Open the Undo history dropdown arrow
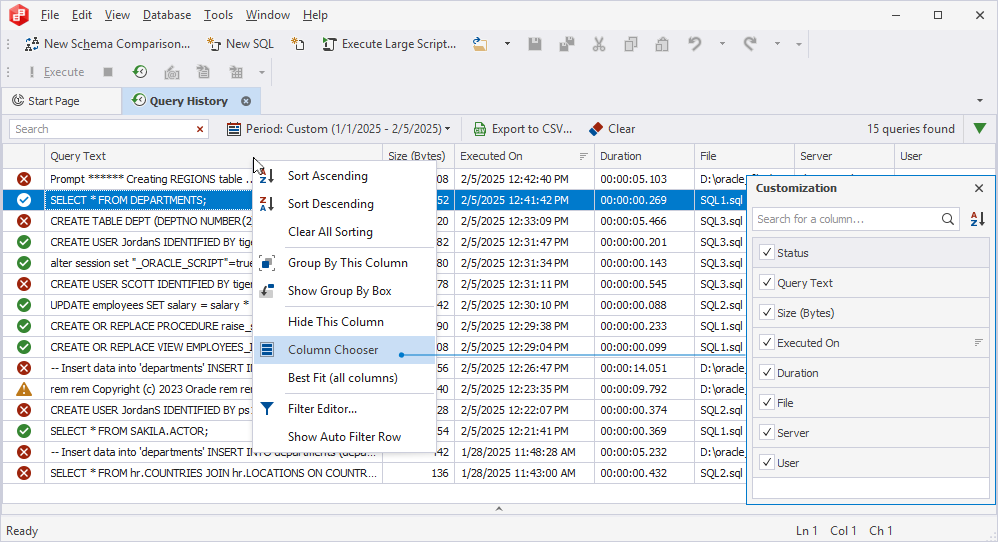998x542 pixels. (x=722, y=44)
